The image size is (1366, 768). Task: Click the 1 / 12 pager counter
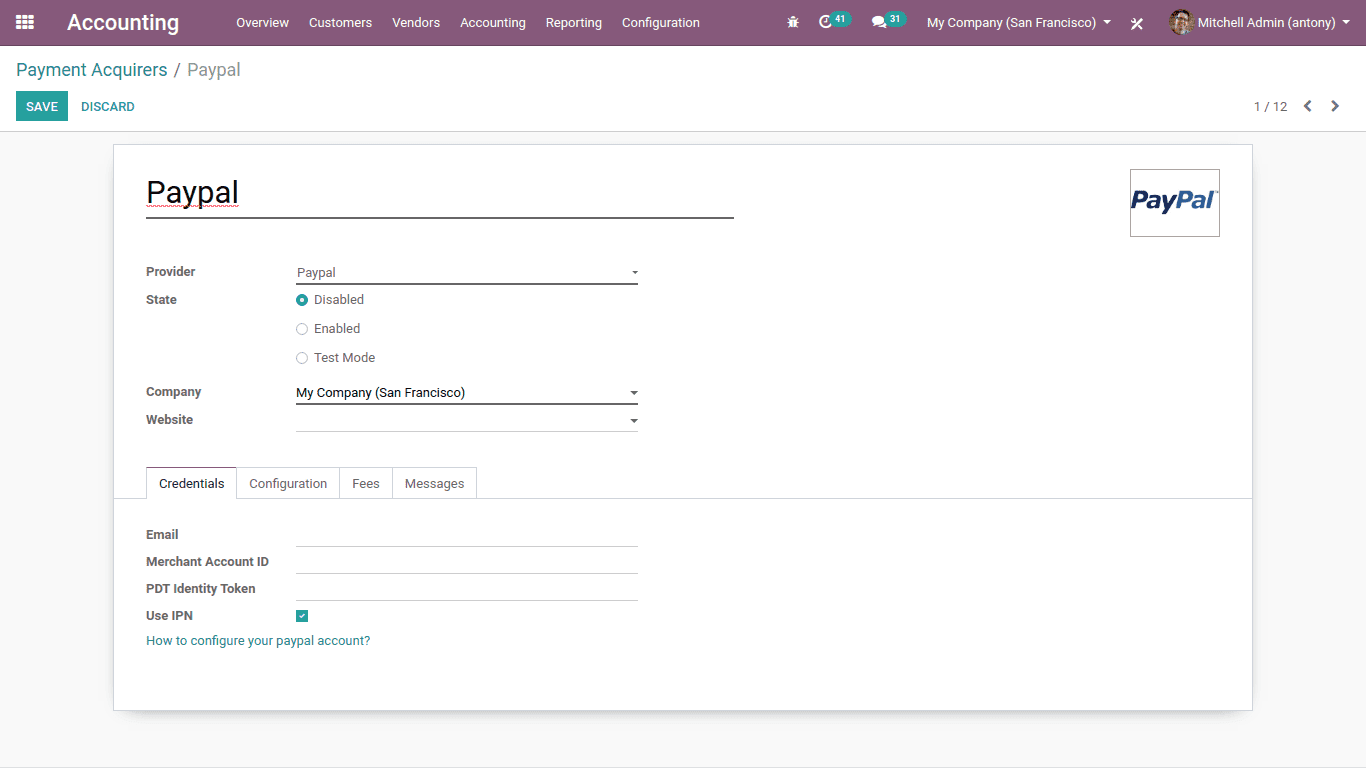1270,106
